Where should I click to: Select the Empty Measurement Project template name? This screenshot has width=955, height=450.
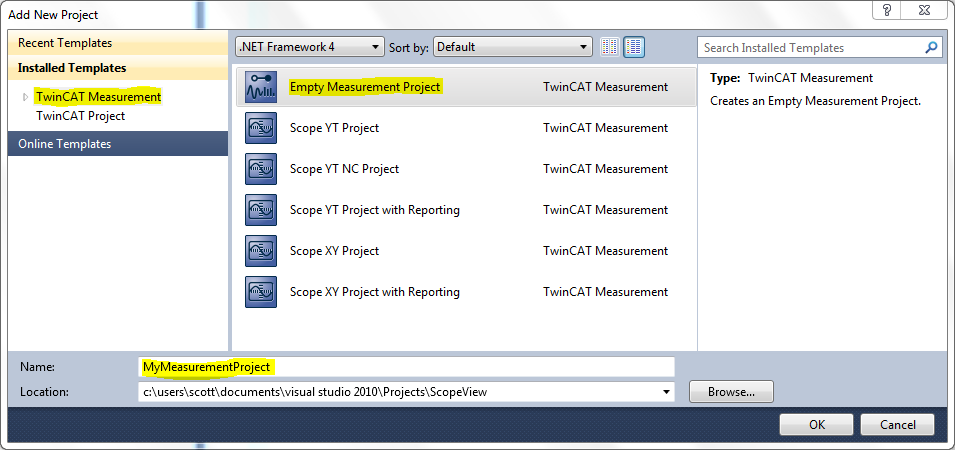click(x=365, y=87)
